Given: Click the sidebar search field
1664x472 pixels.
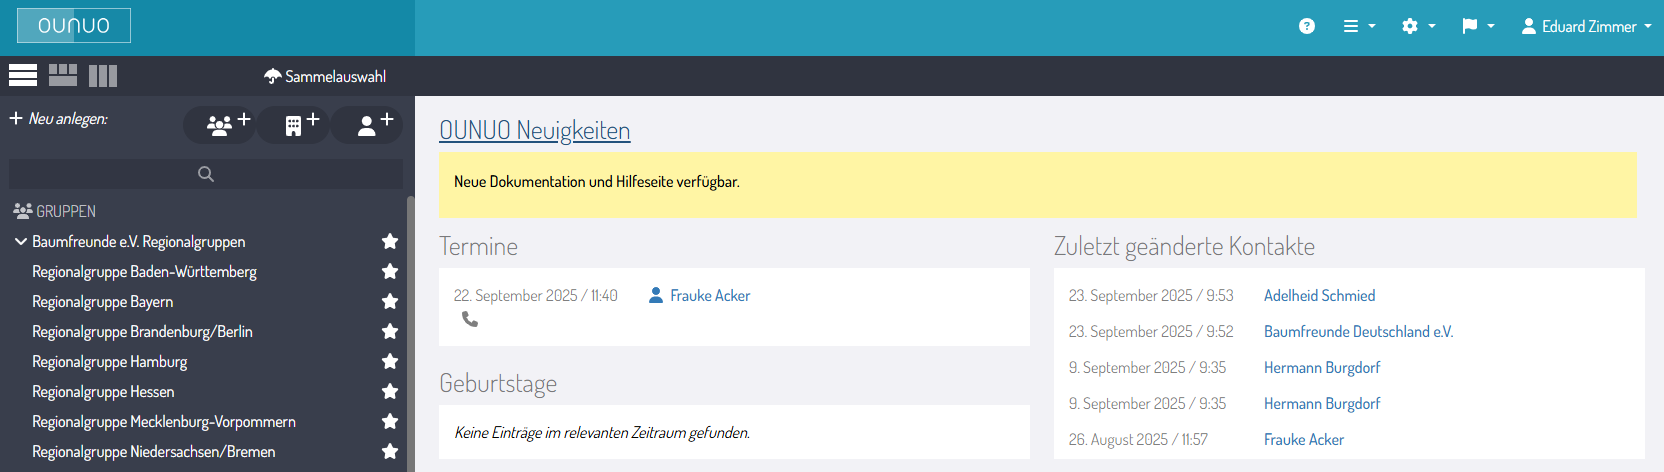Looking at the screenshot, I should coord(206,174).
